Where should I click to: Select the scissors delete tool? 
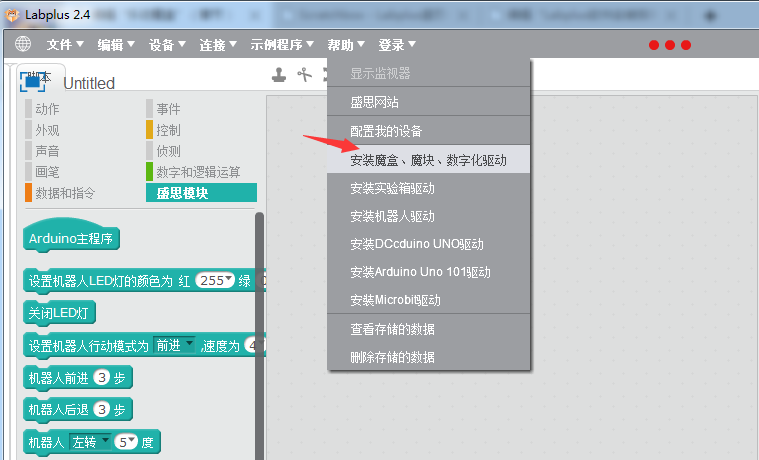click(304, 75)
